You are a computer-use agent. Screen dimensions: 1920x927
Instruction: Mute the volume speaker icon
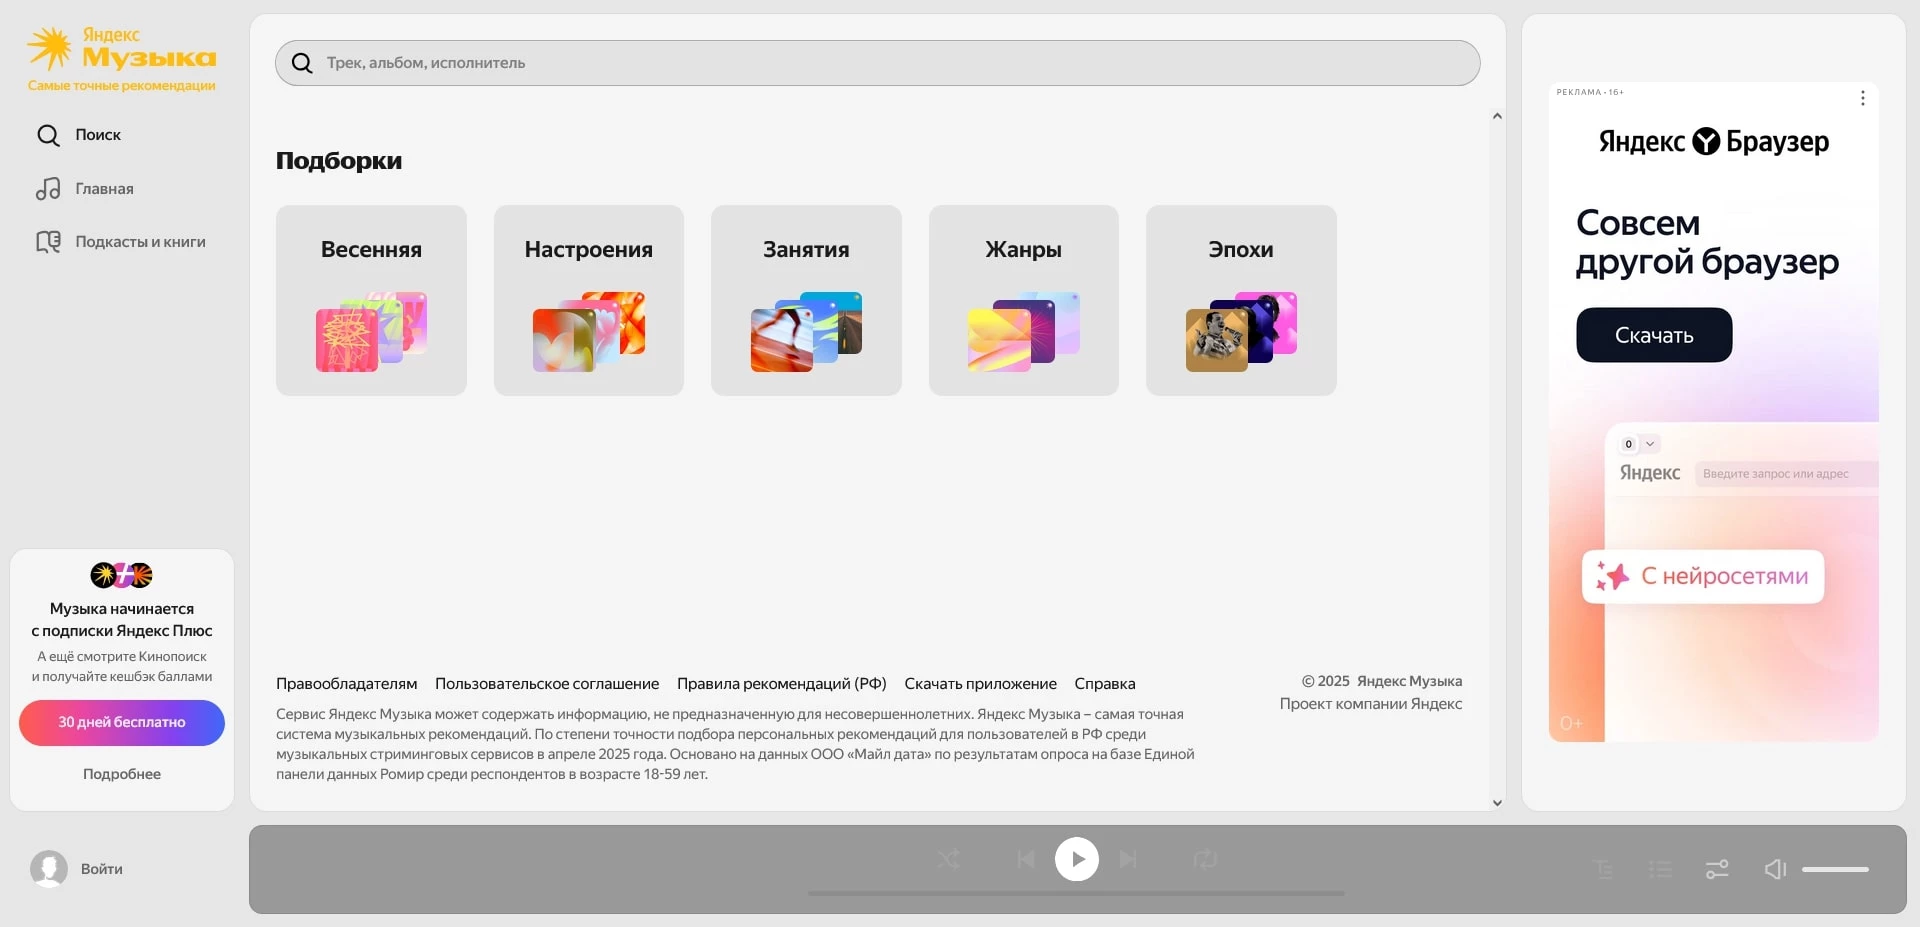pos(1775,869)
